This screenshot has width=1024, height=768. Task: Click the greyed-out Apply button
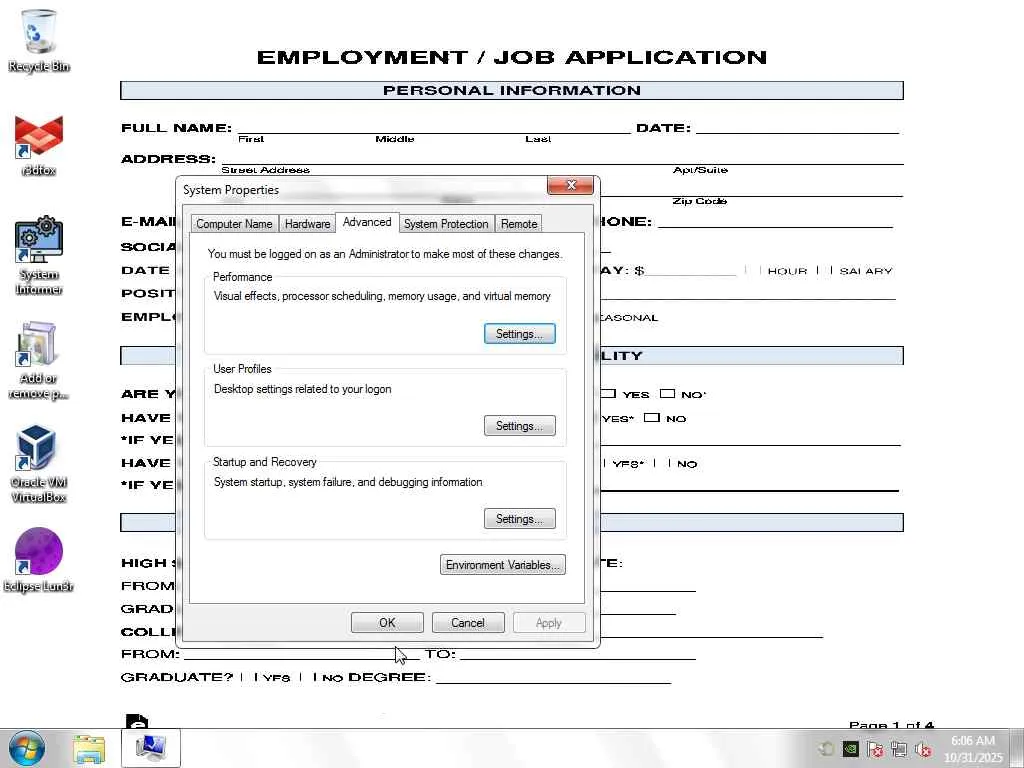pos(549,622)
